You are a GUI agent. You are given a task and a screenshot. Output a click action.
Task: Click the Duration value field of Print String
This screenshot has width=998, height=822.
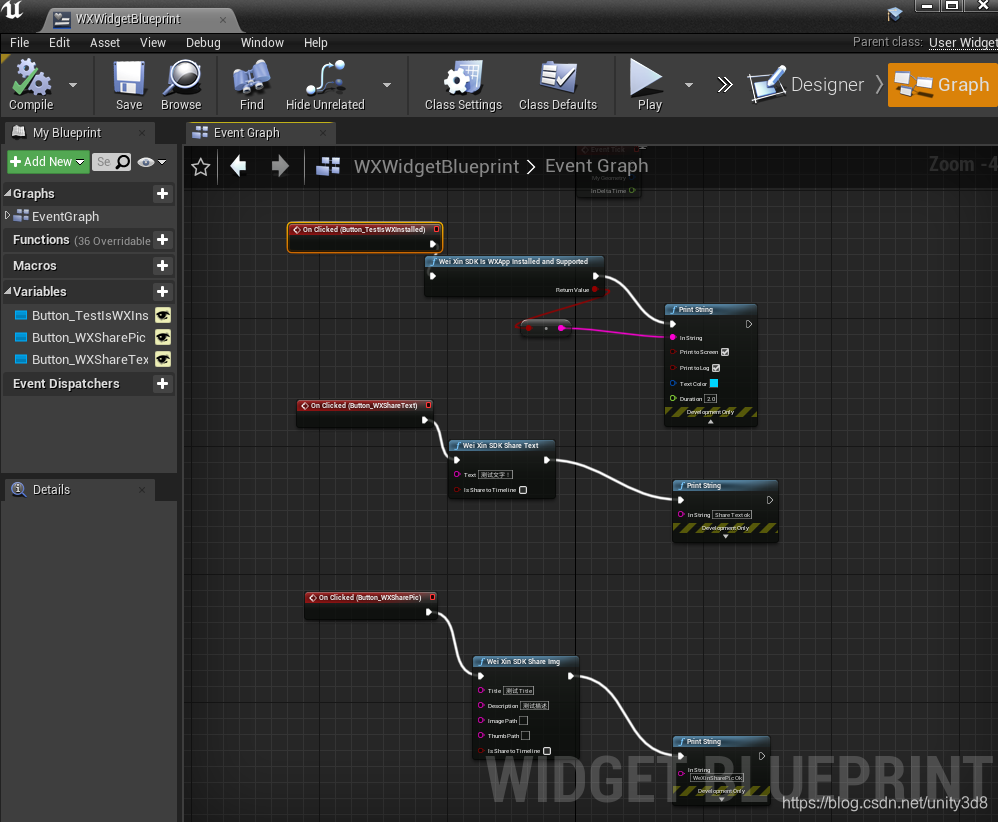pos(711,399)
